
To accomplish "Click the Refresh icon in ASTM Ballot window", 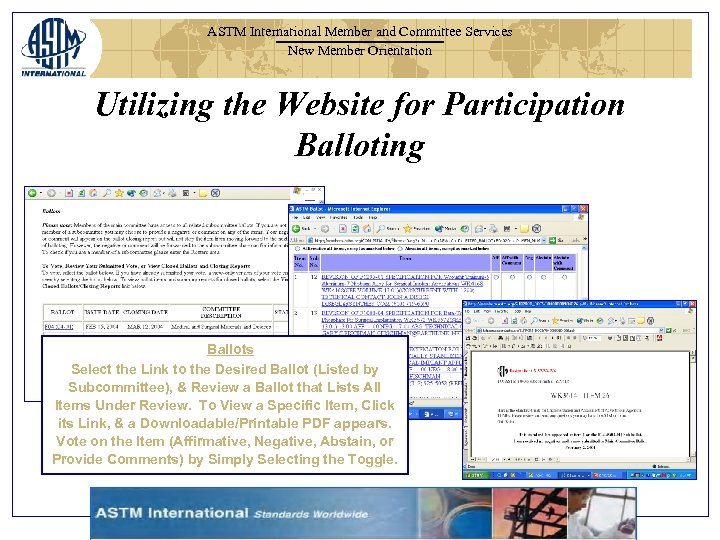I will pos(355,229).
